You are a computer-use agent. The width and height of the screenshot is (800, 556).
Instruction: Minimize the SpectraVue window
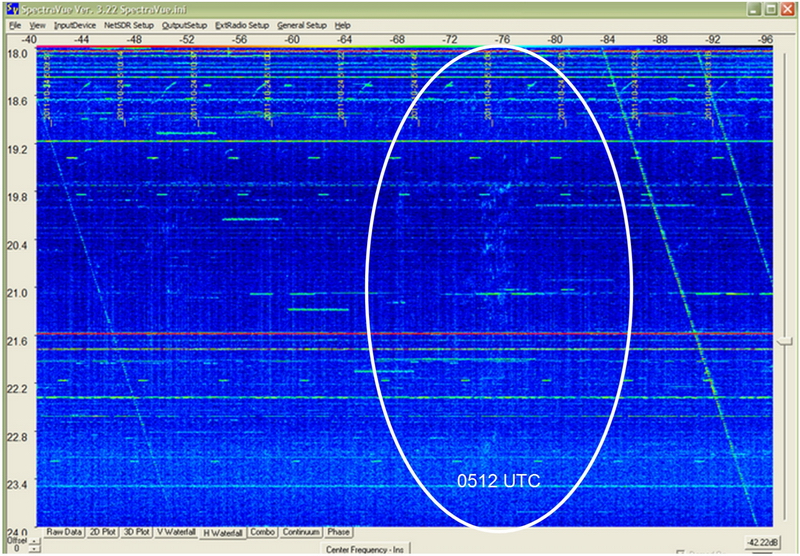coord(756,9)
